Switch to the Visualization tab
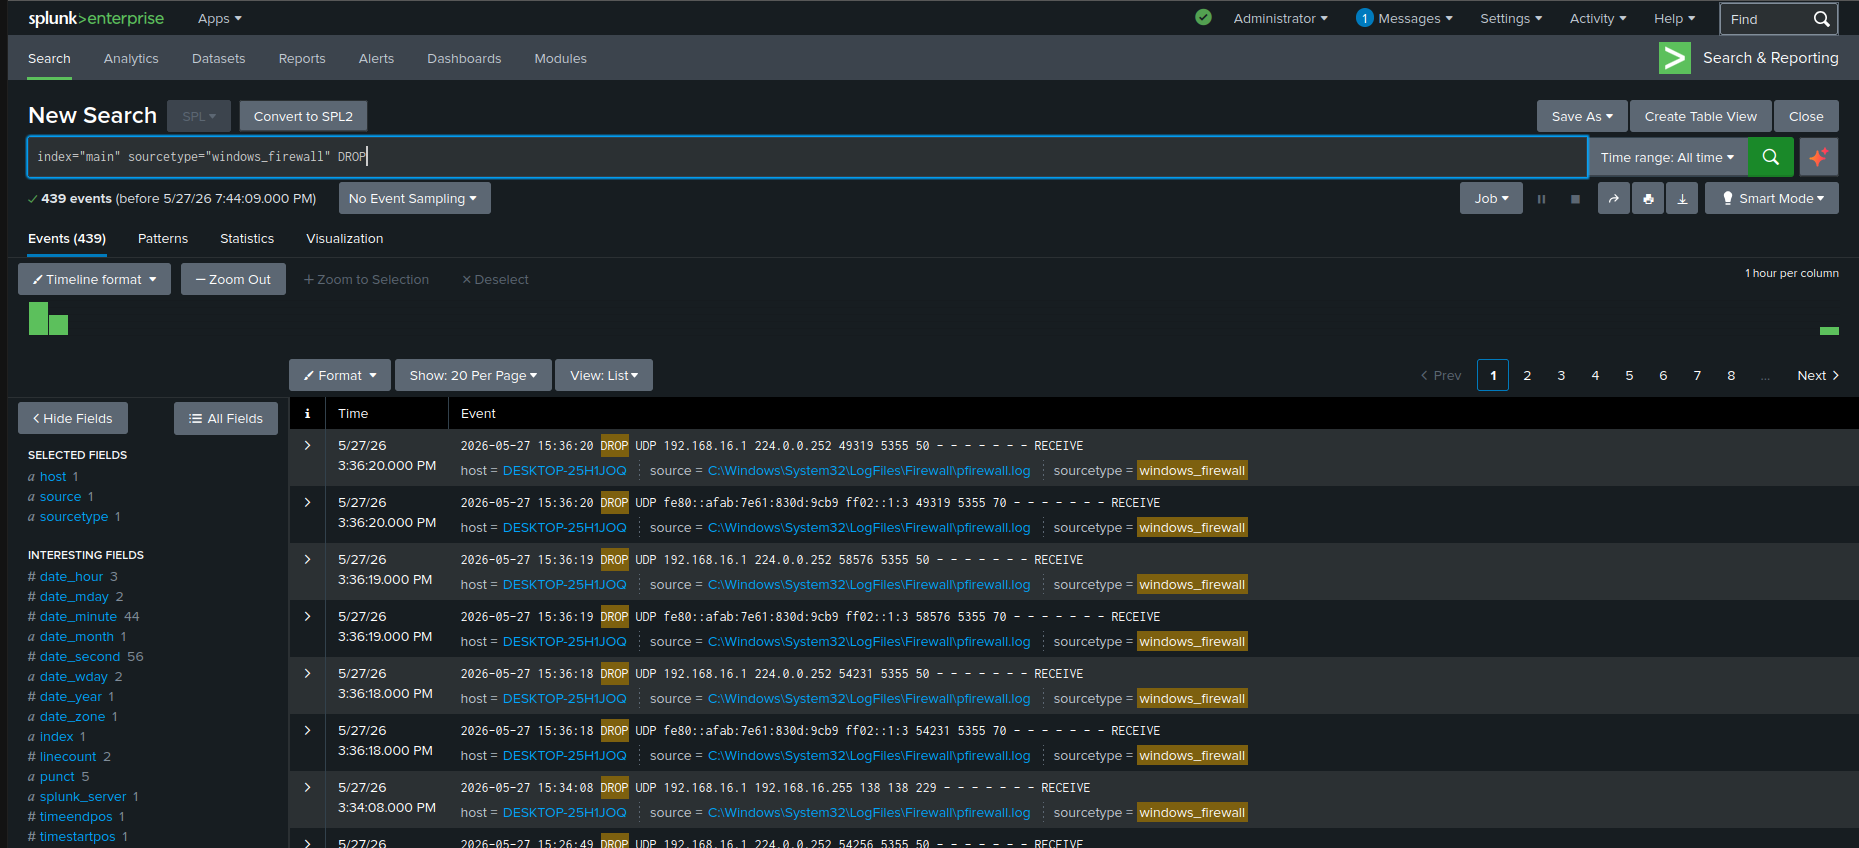The image size is (1859, 848). pyautogui.click(x=344, y=238)
